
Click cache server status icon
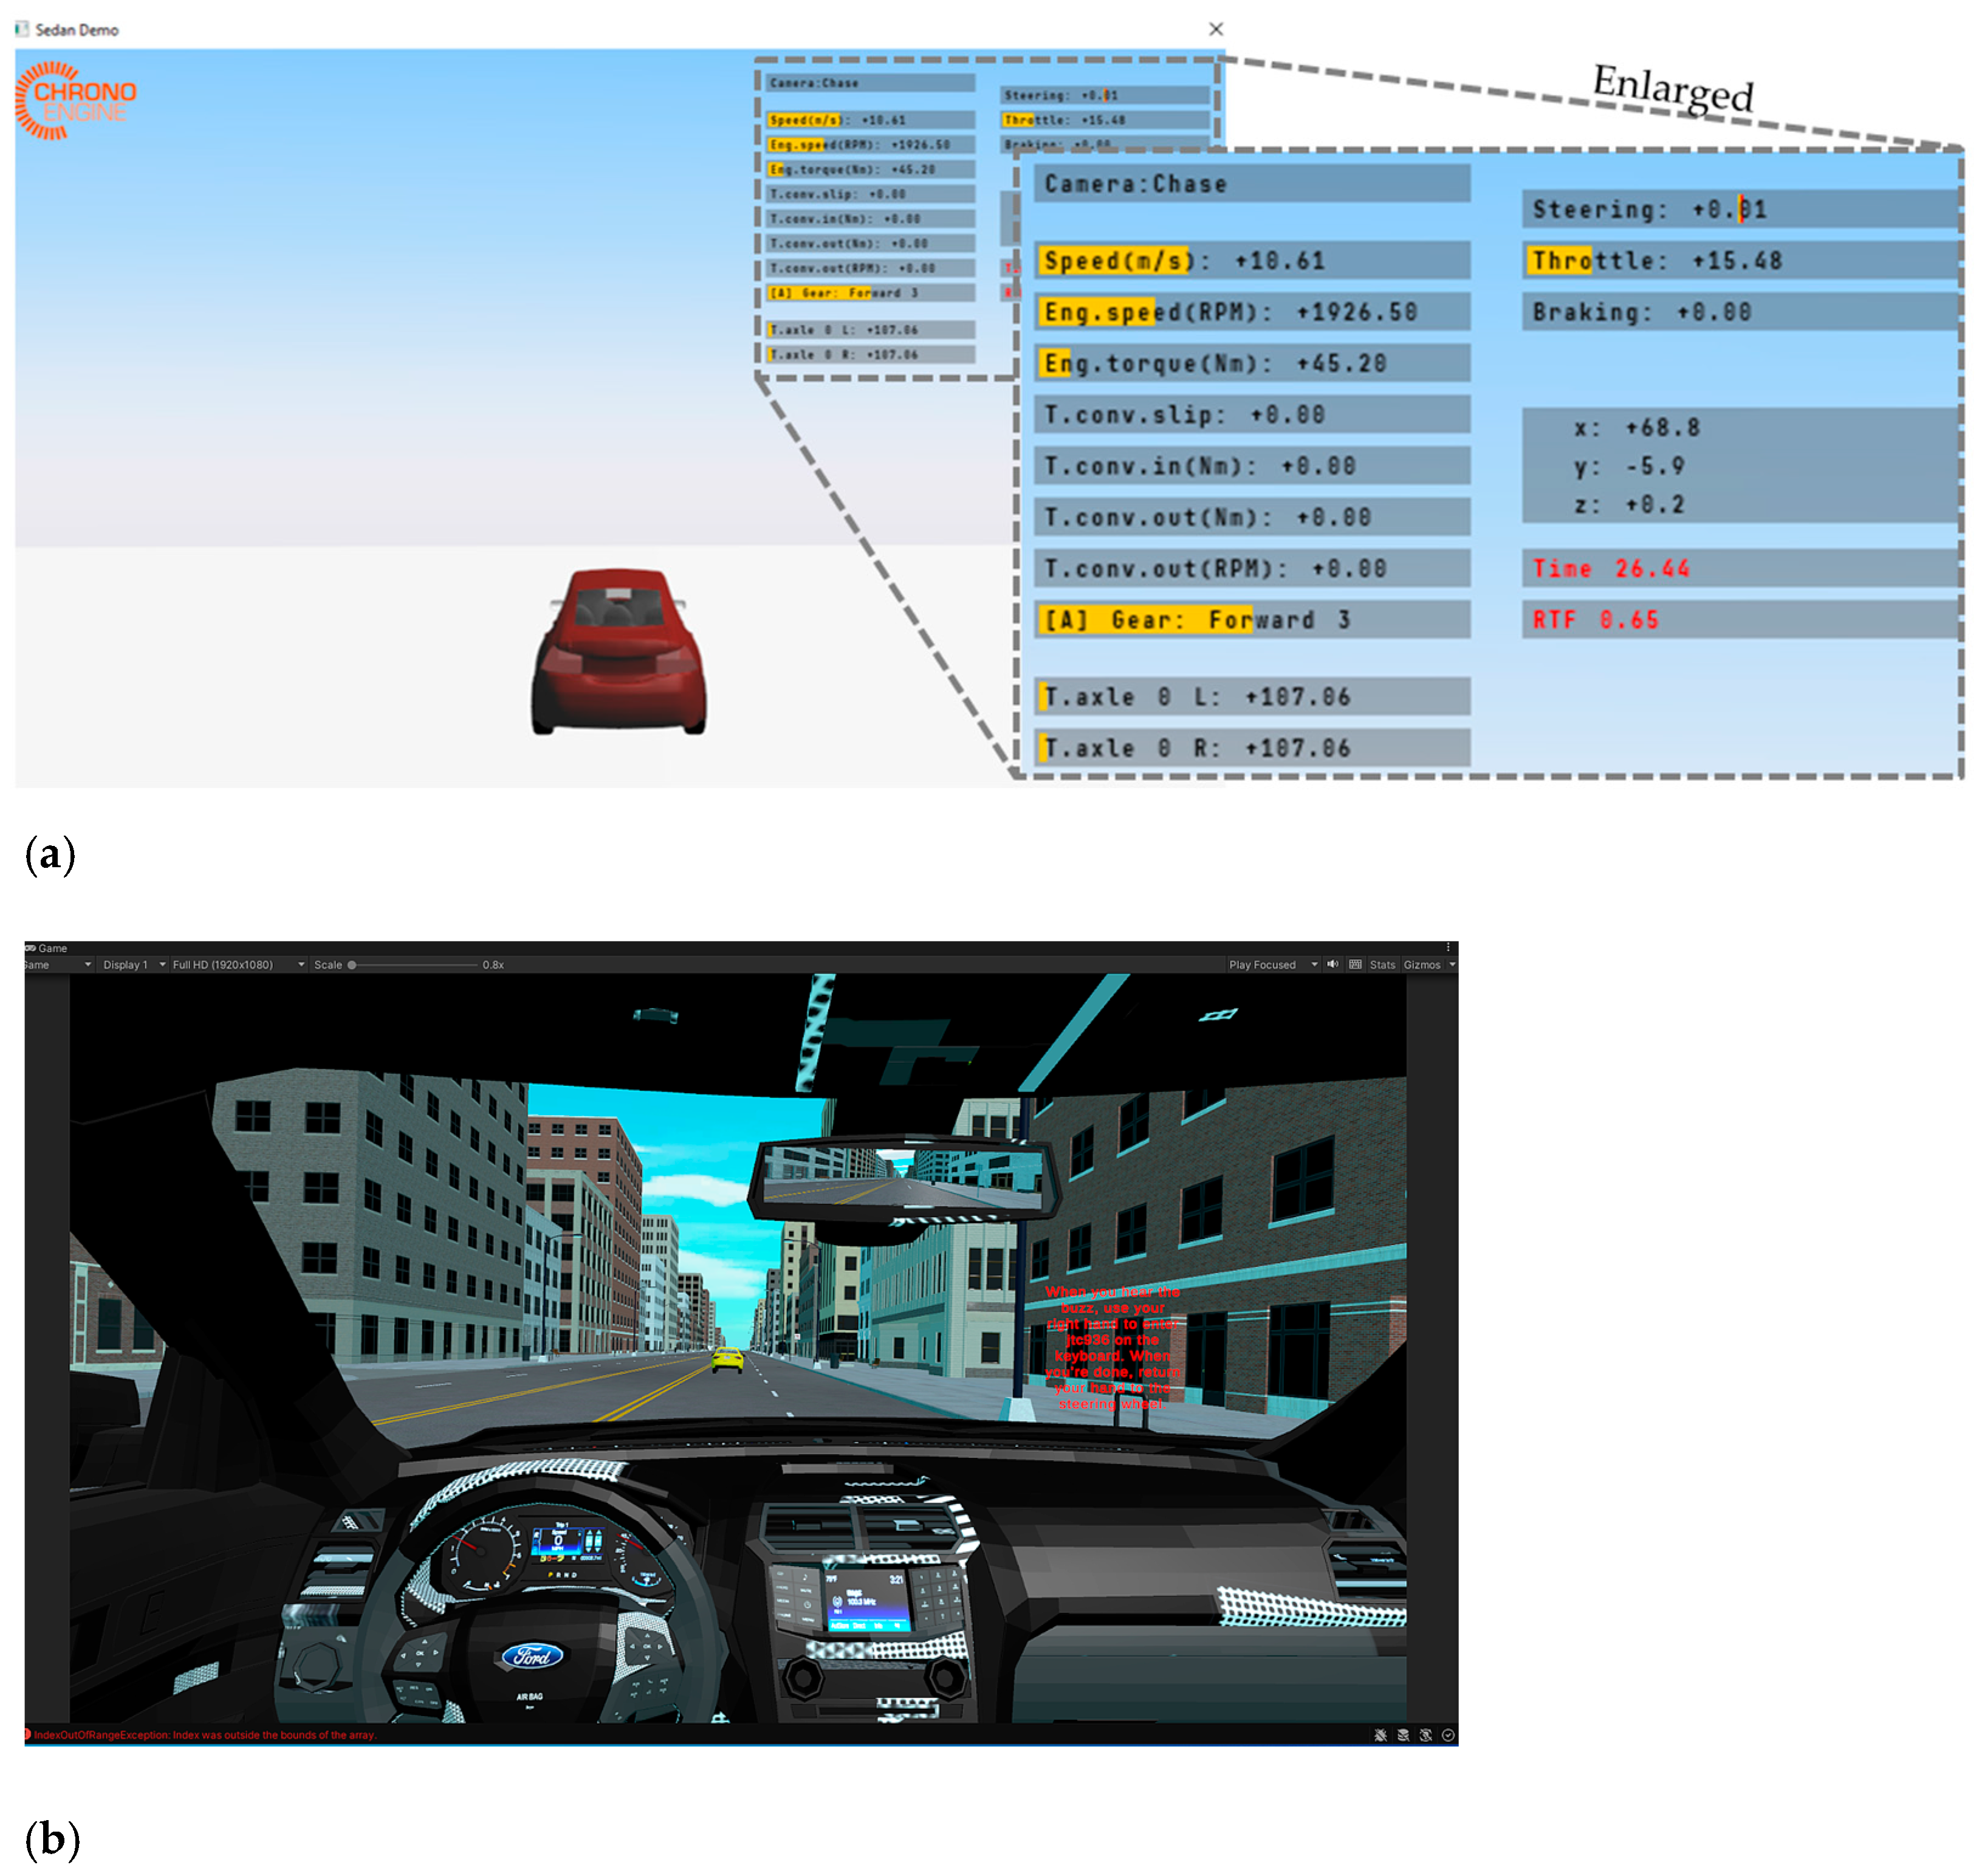[1403, 1735]
